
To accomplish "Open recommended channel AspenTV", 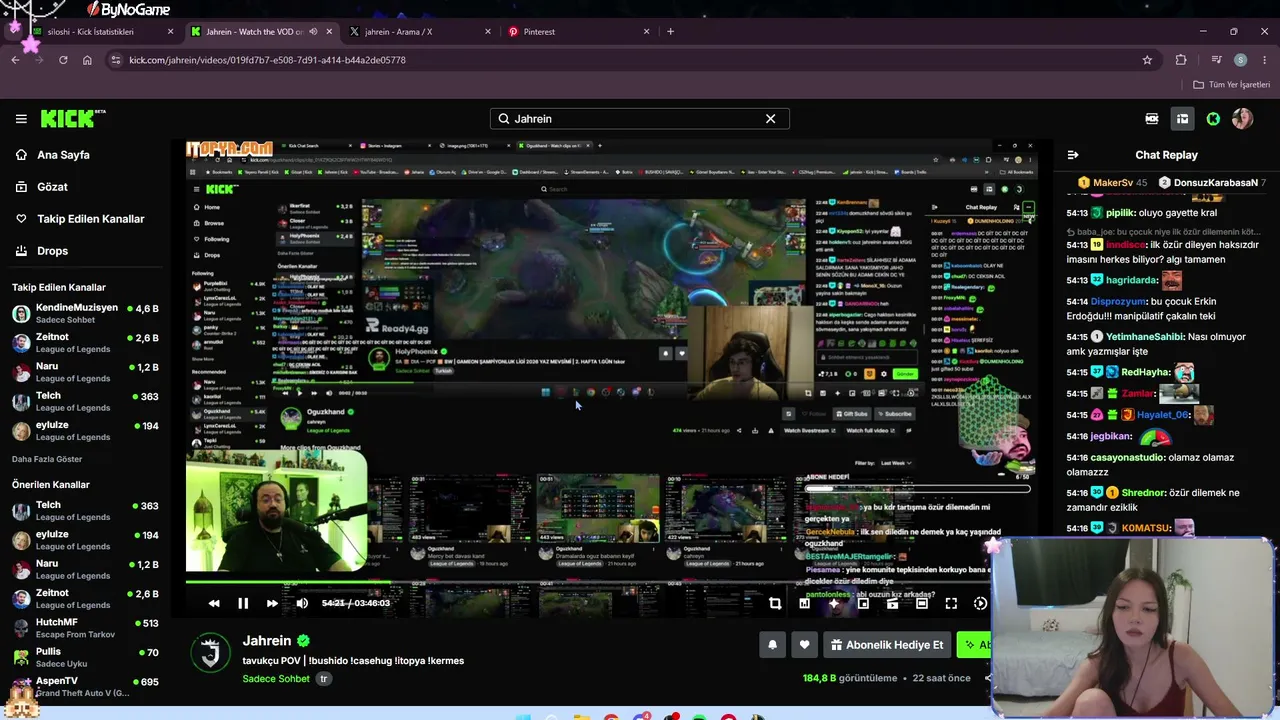I will pyautogui.click(x=84, y=686).
